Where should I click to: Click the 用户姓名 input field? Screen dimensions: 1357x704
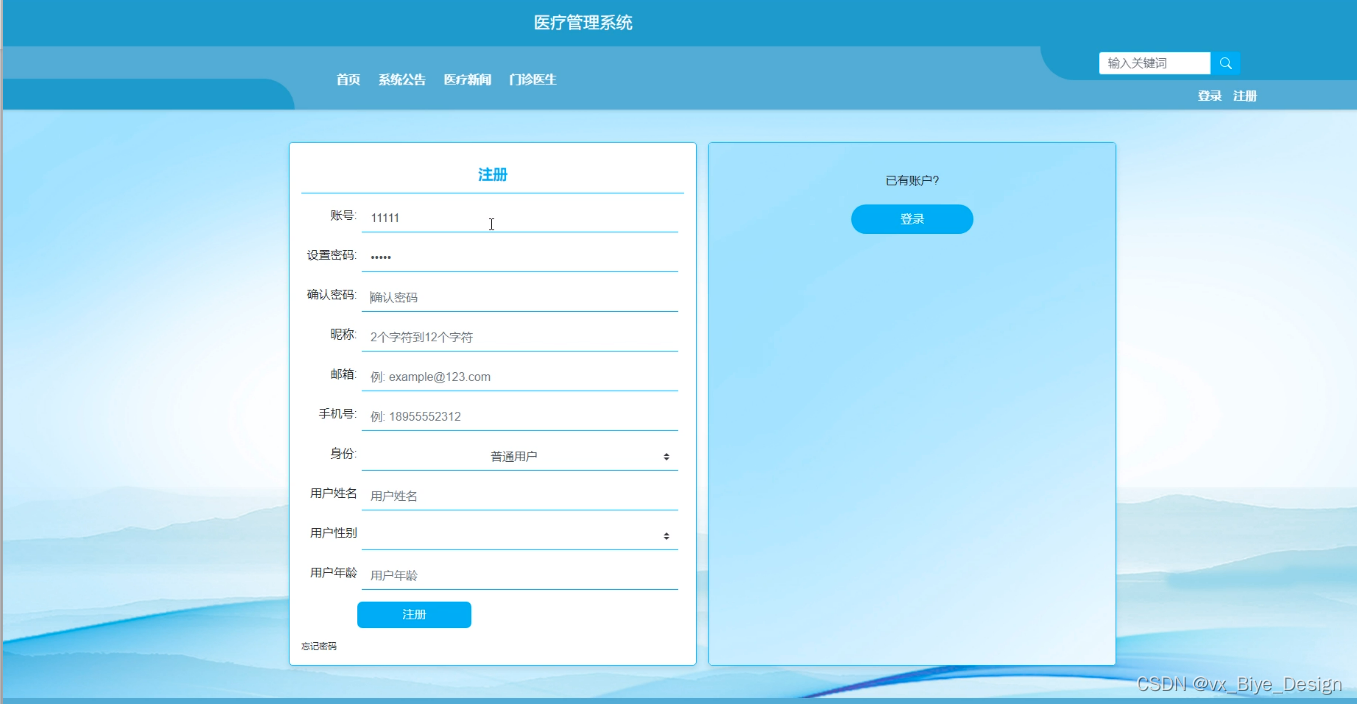[520, 496]
